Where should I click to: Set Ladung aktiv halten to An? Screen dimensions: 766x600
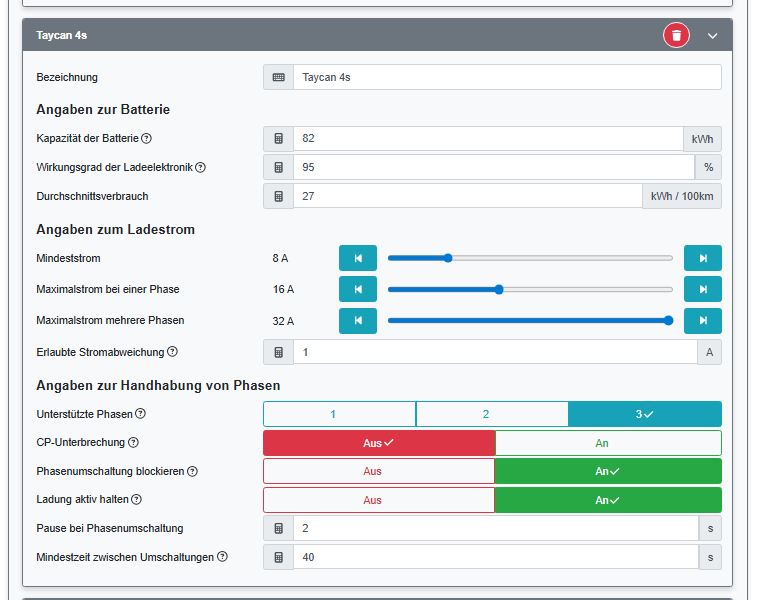(x=608, y=500)
